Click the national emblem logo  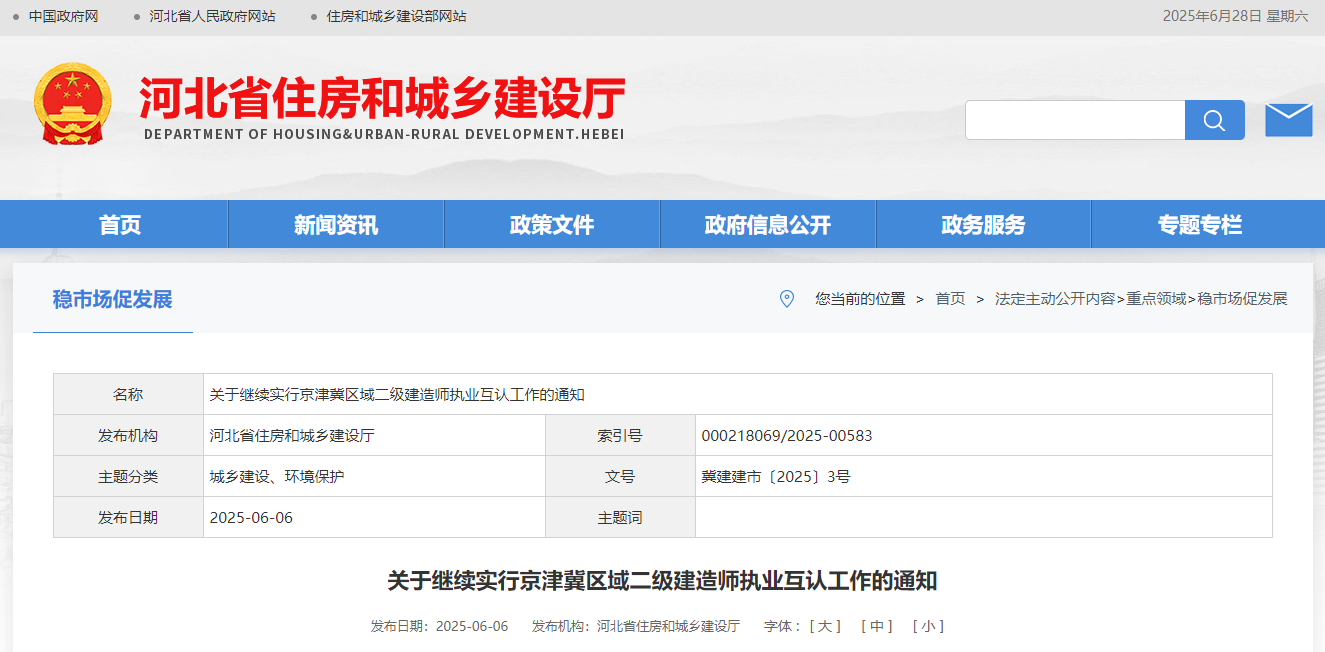(73, 103)
